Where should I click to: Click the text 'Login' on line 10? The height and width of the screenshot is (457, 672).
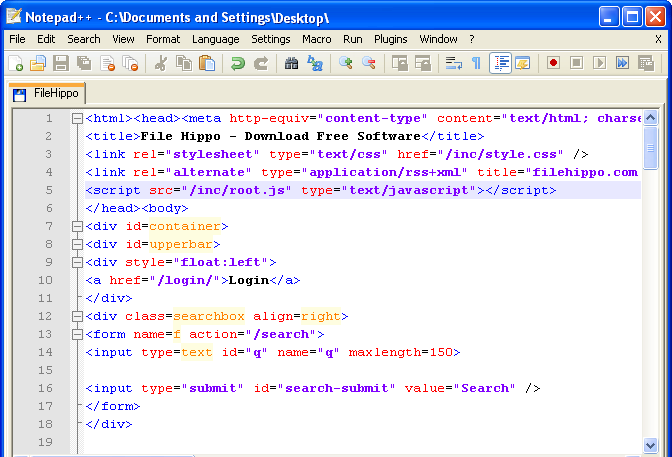[x=249, y=280]
